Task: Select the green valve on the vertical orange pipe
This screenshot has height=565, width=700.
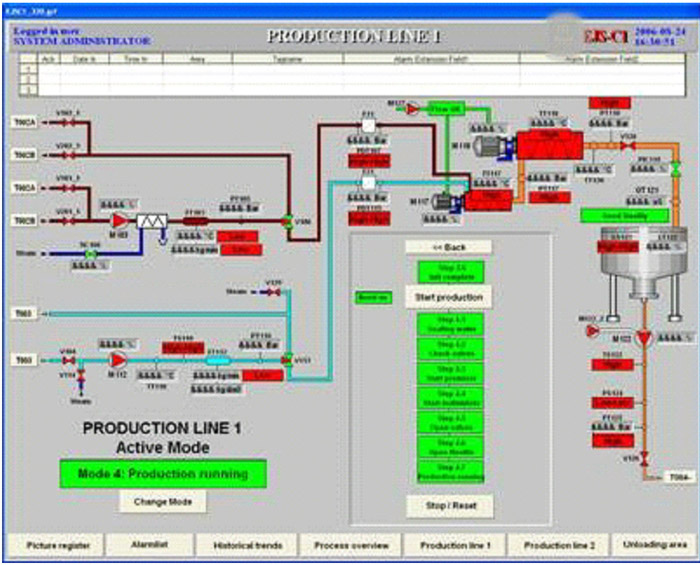Action: pyautogui.click(x=676, y=170)
